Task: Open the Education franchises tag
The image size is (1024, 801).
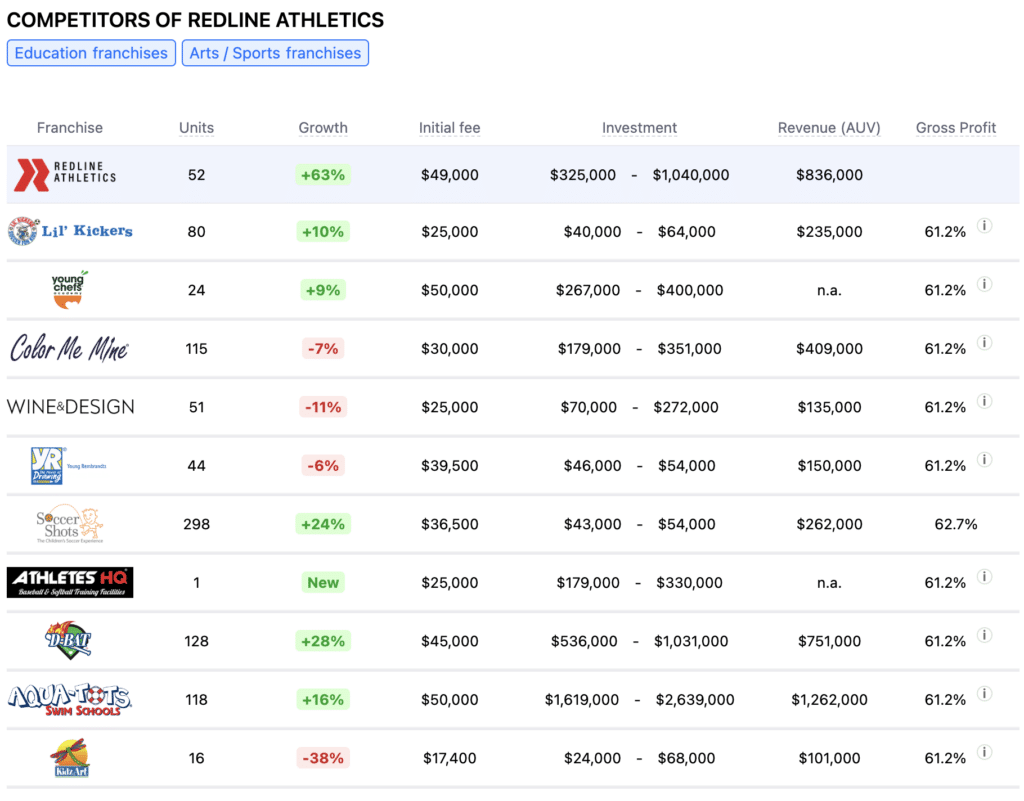Action: coord(91,53)
